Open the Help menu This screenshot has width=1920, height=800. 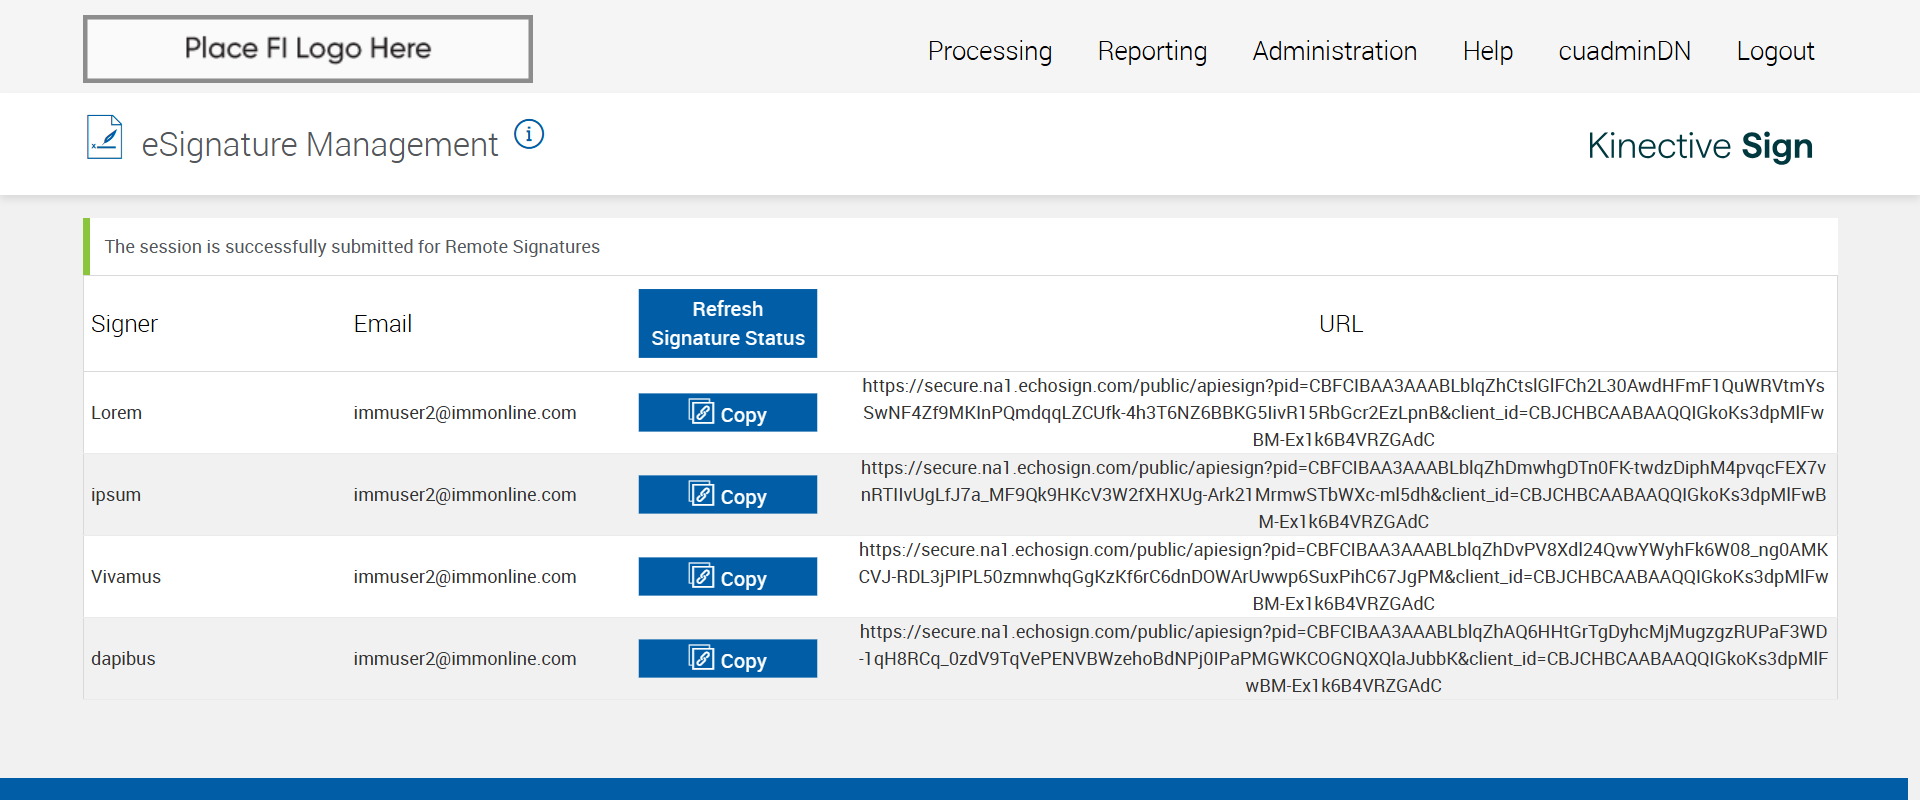tap(1487, 51)
